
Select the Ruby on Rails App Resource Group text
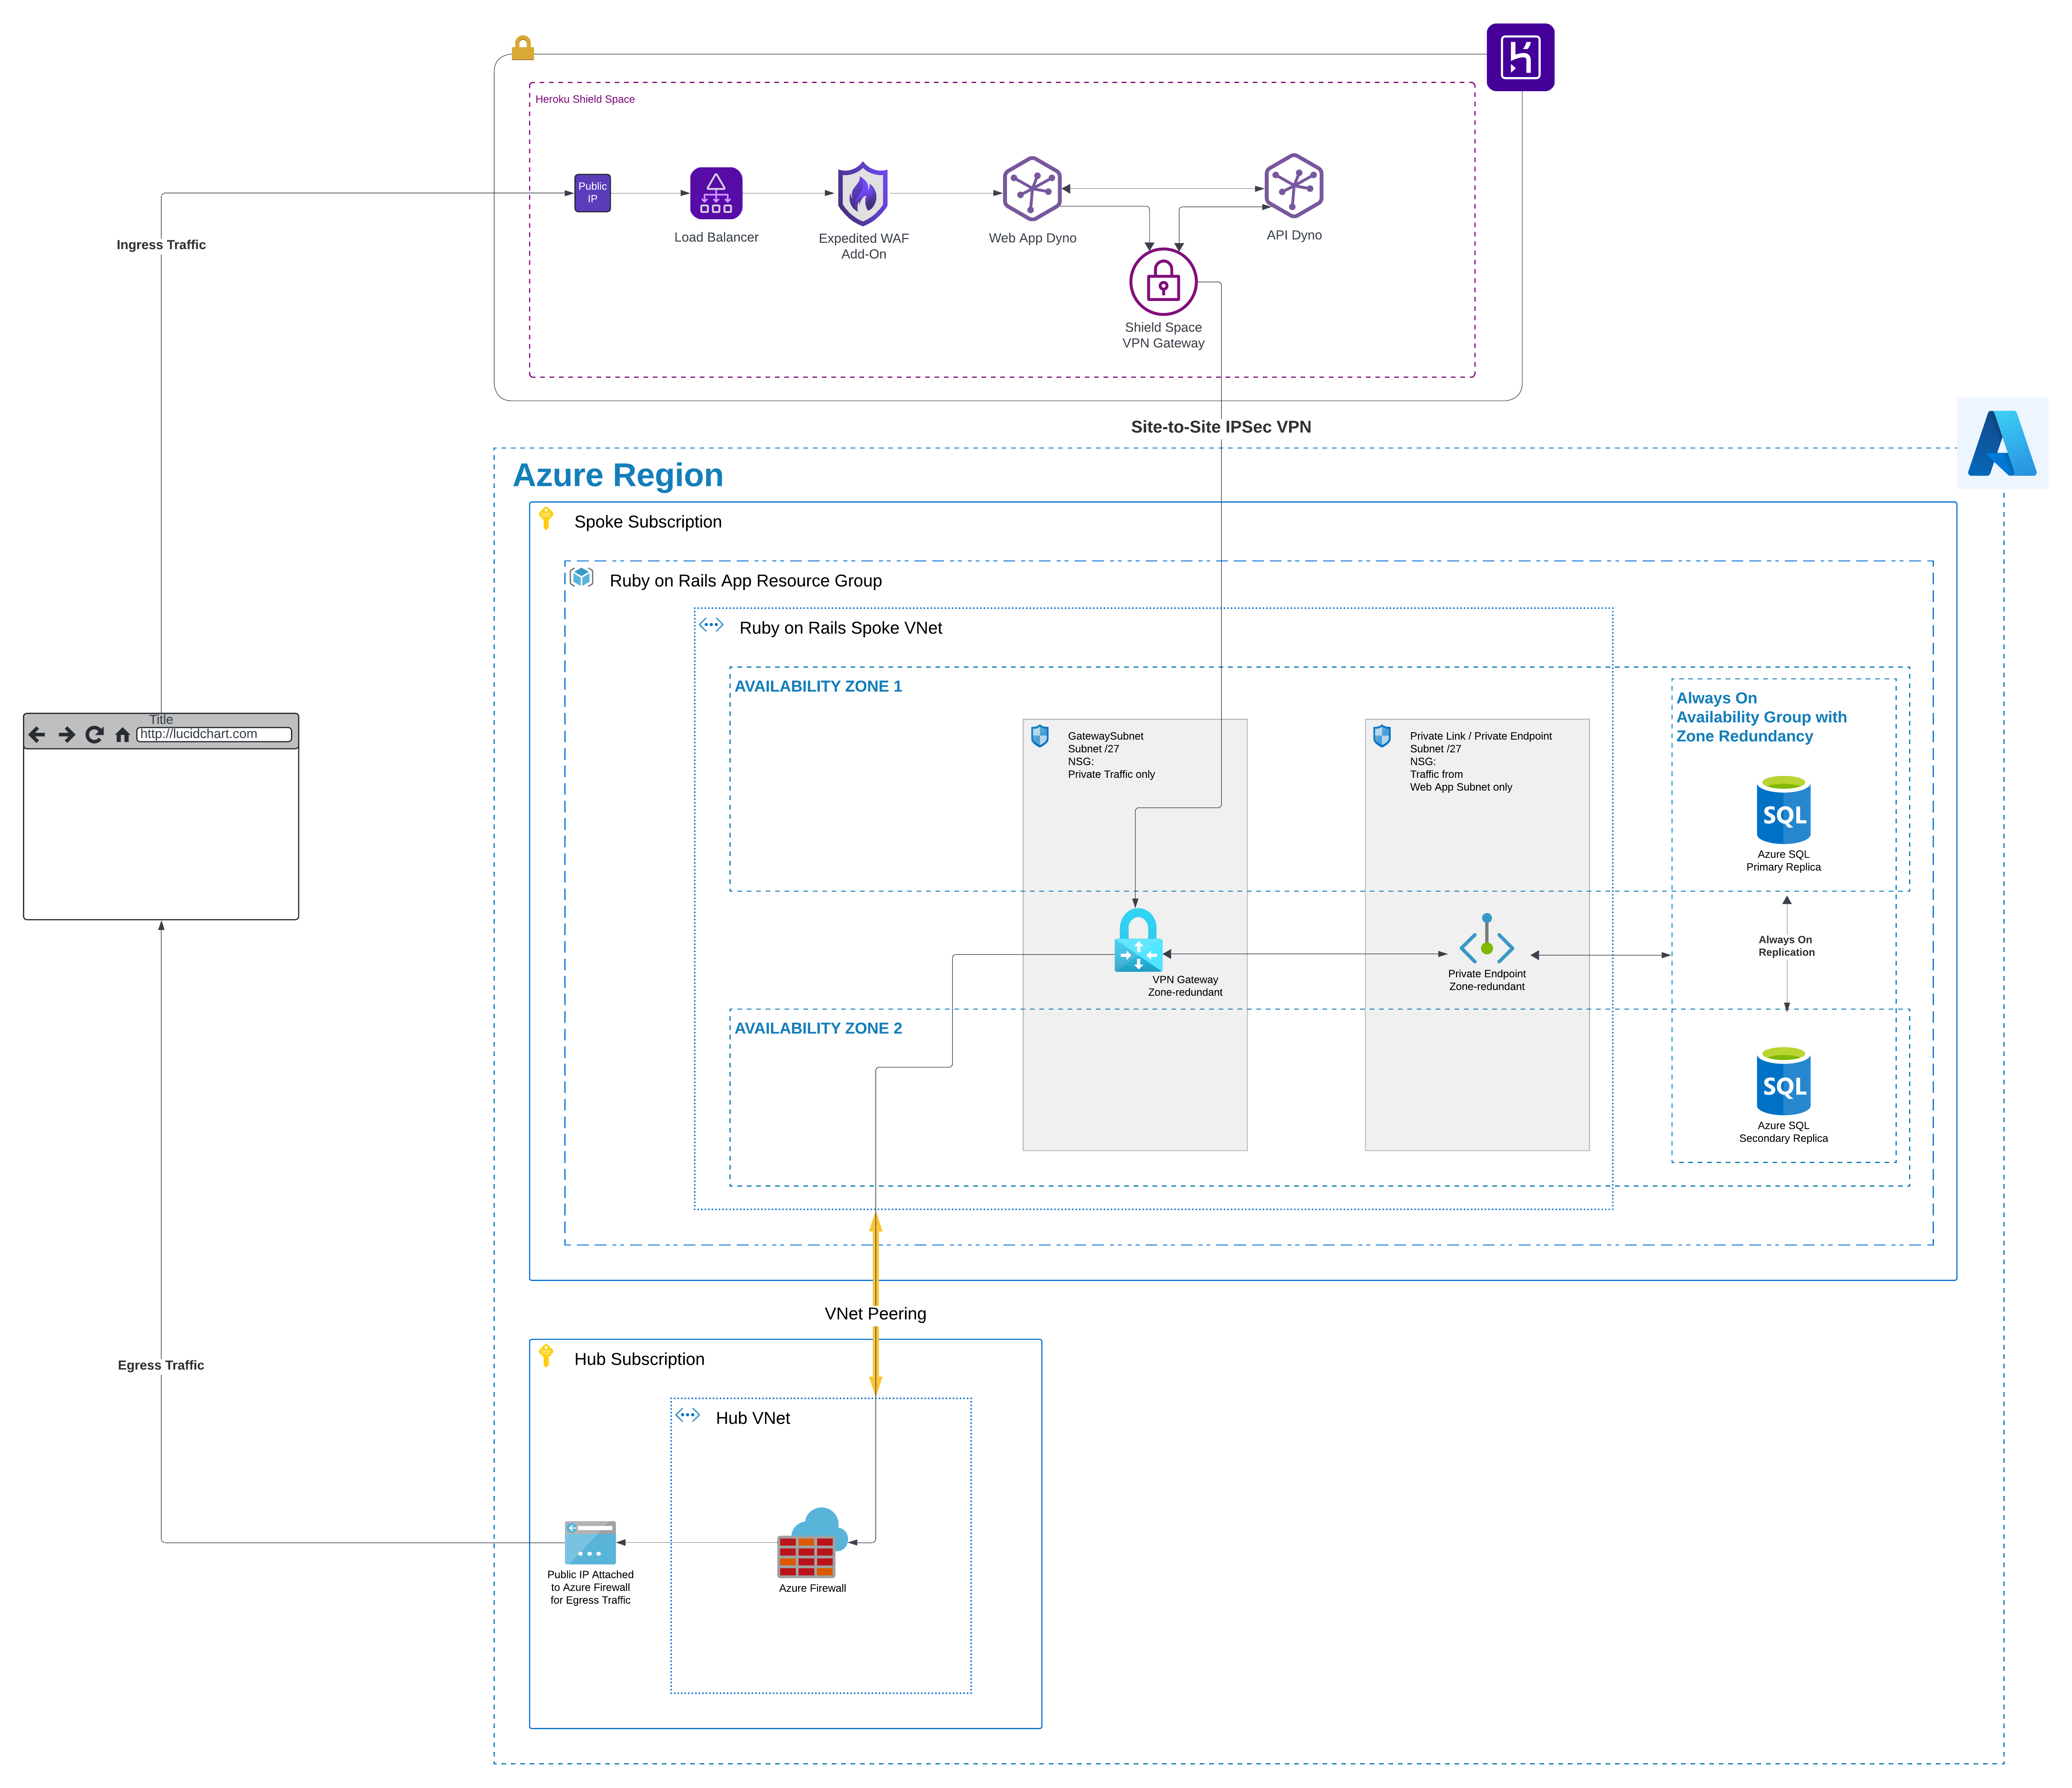[746, 581]
